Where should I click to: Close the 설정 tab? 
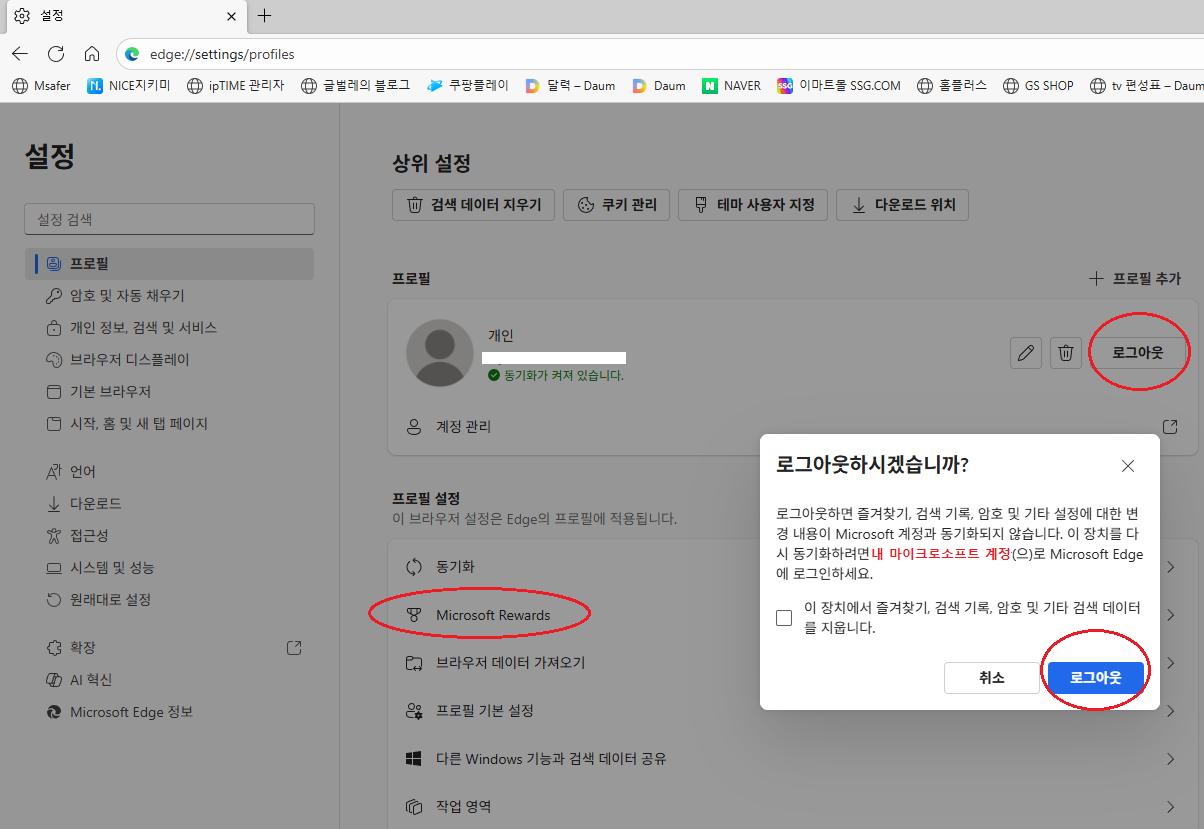point(231,16)
